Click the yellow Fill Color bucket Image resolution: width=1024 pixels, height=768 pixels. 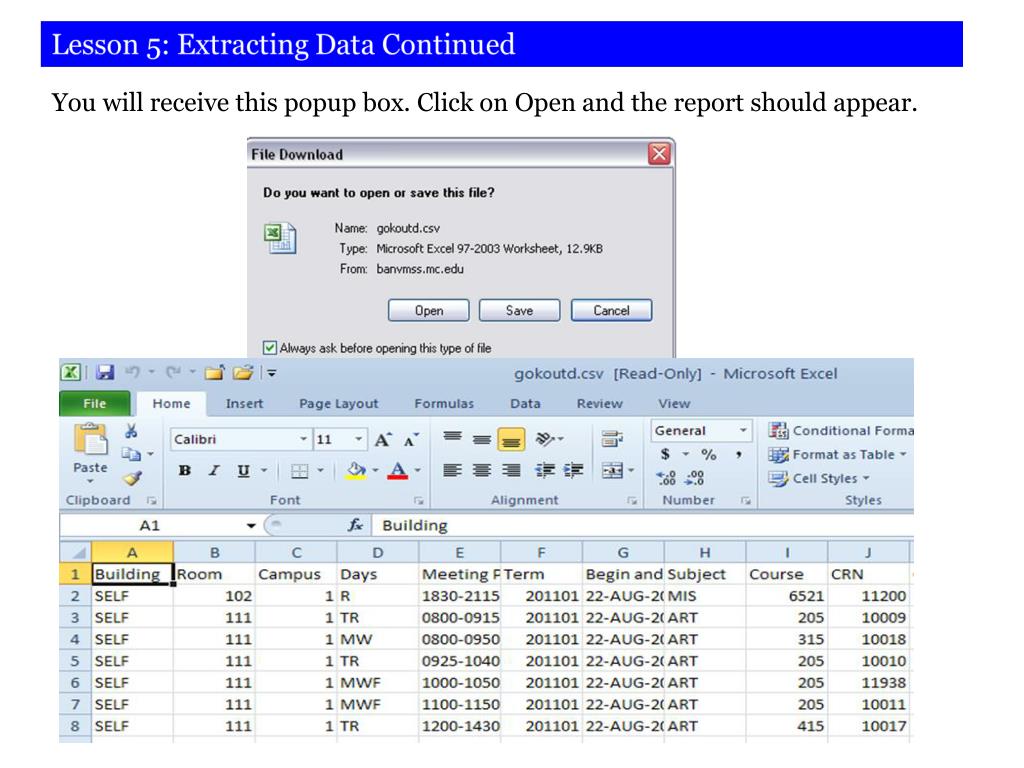pos(356,470)
